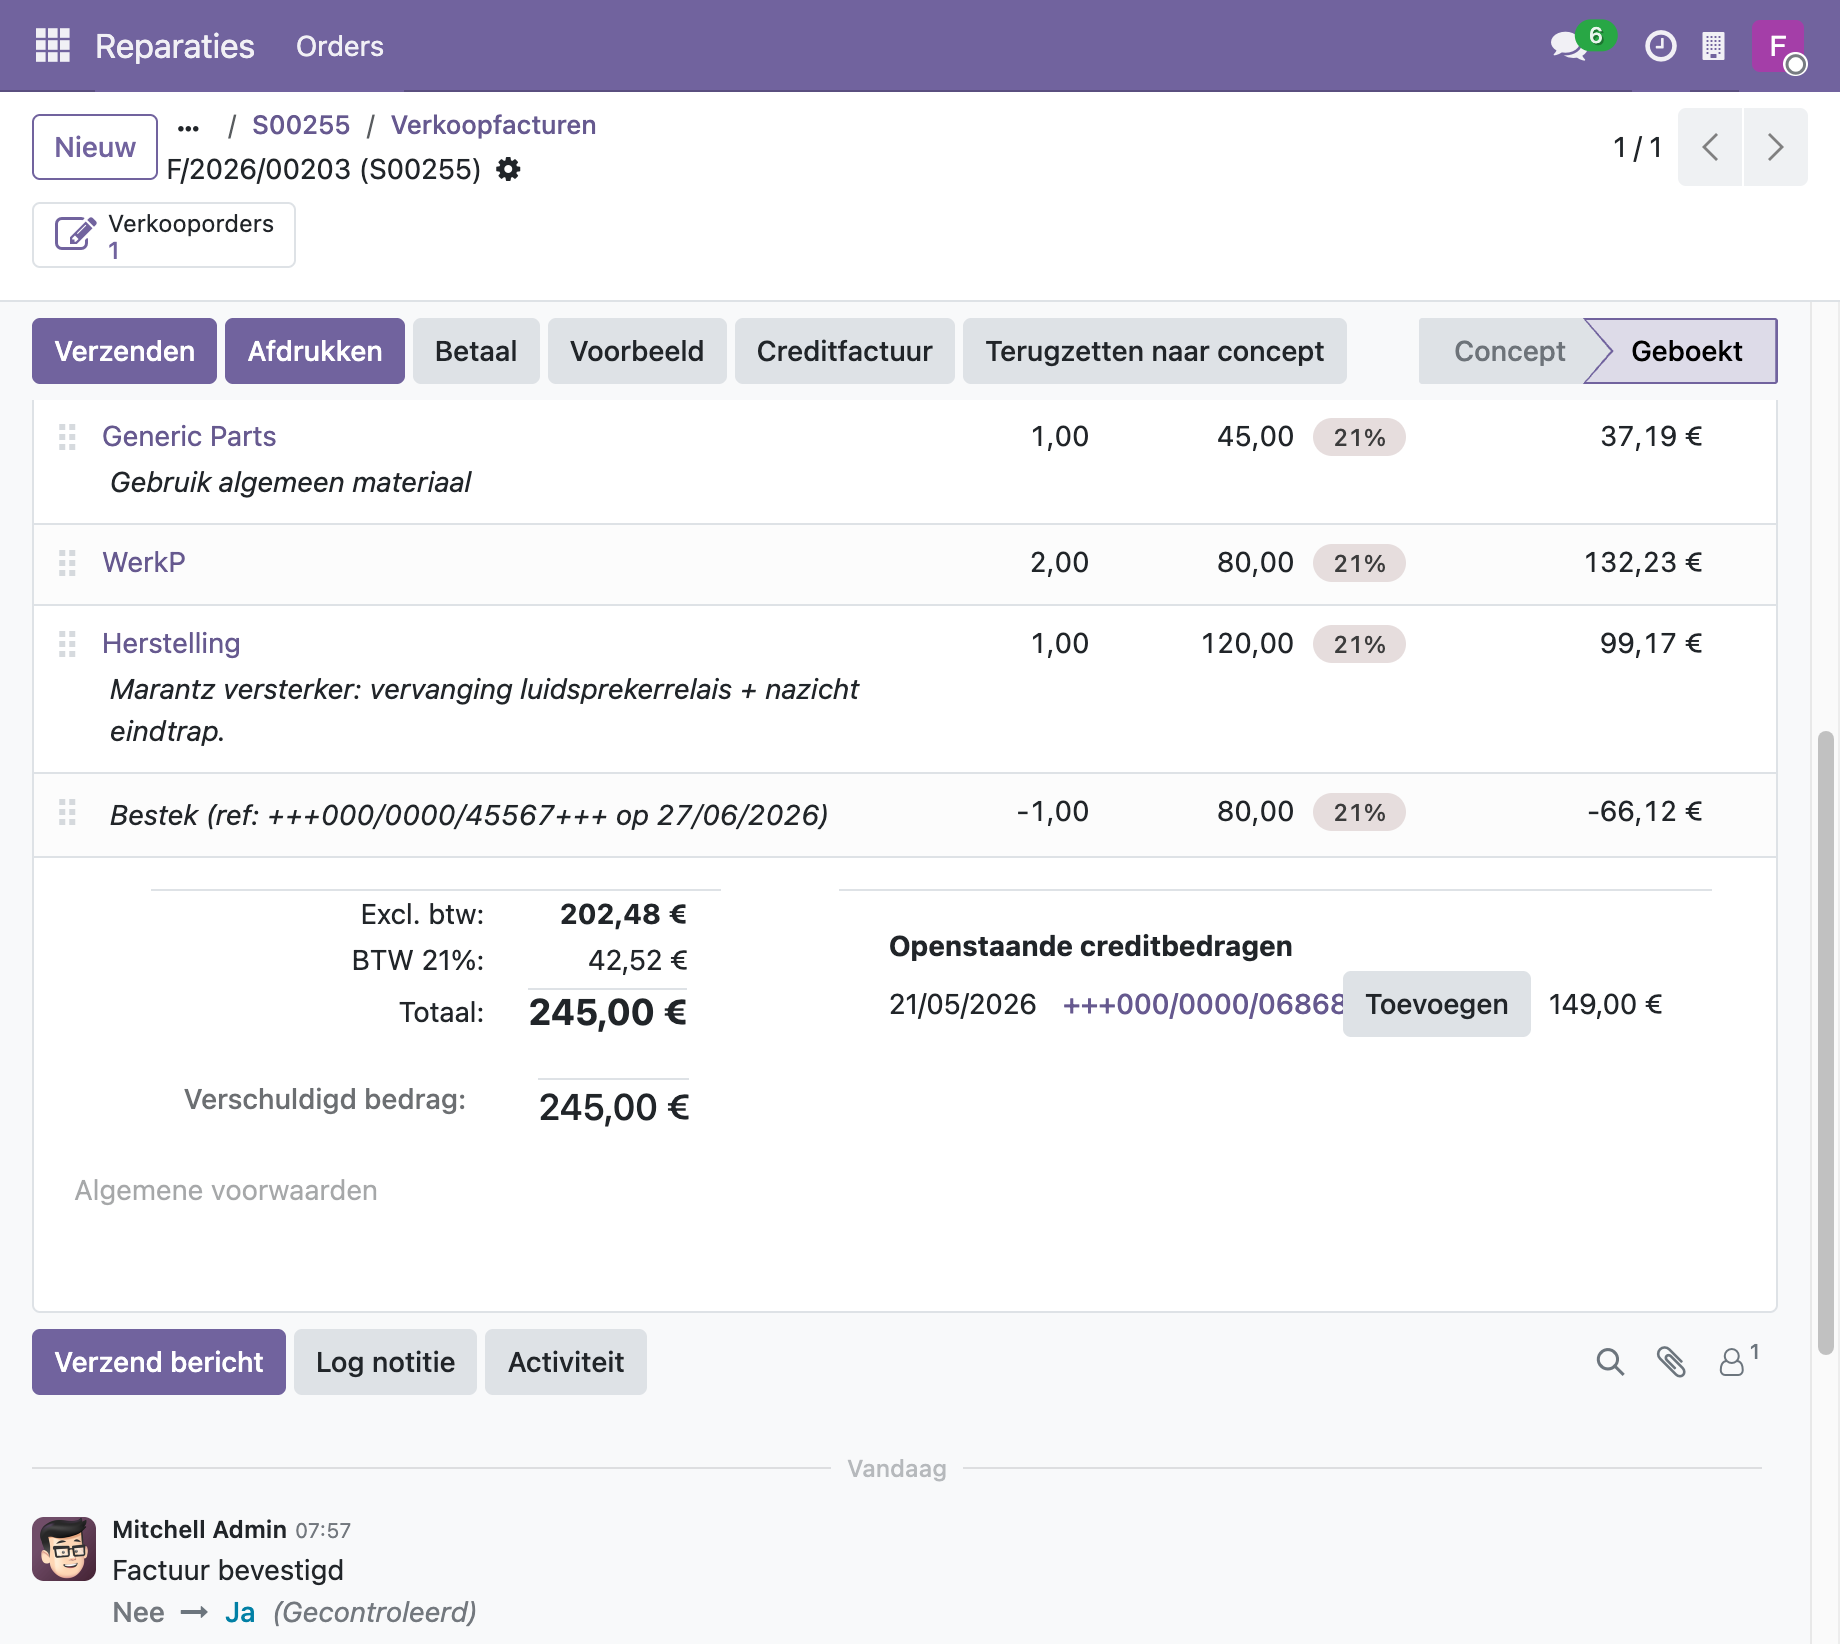Viewport: 1840px width, 1644px height.
Task: Open the conversations chat icon
Action: [x=1568, y=46]
